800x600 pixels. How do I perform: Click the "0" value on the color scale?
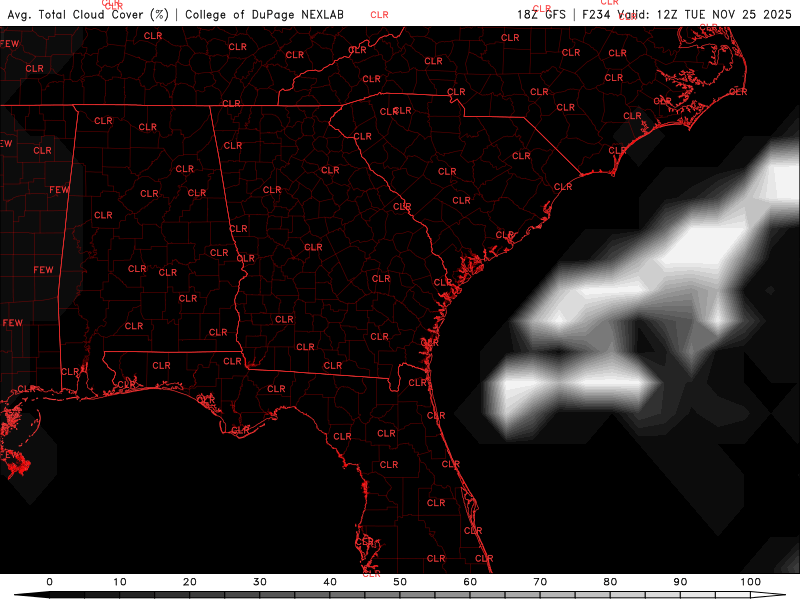coord(49,582)
